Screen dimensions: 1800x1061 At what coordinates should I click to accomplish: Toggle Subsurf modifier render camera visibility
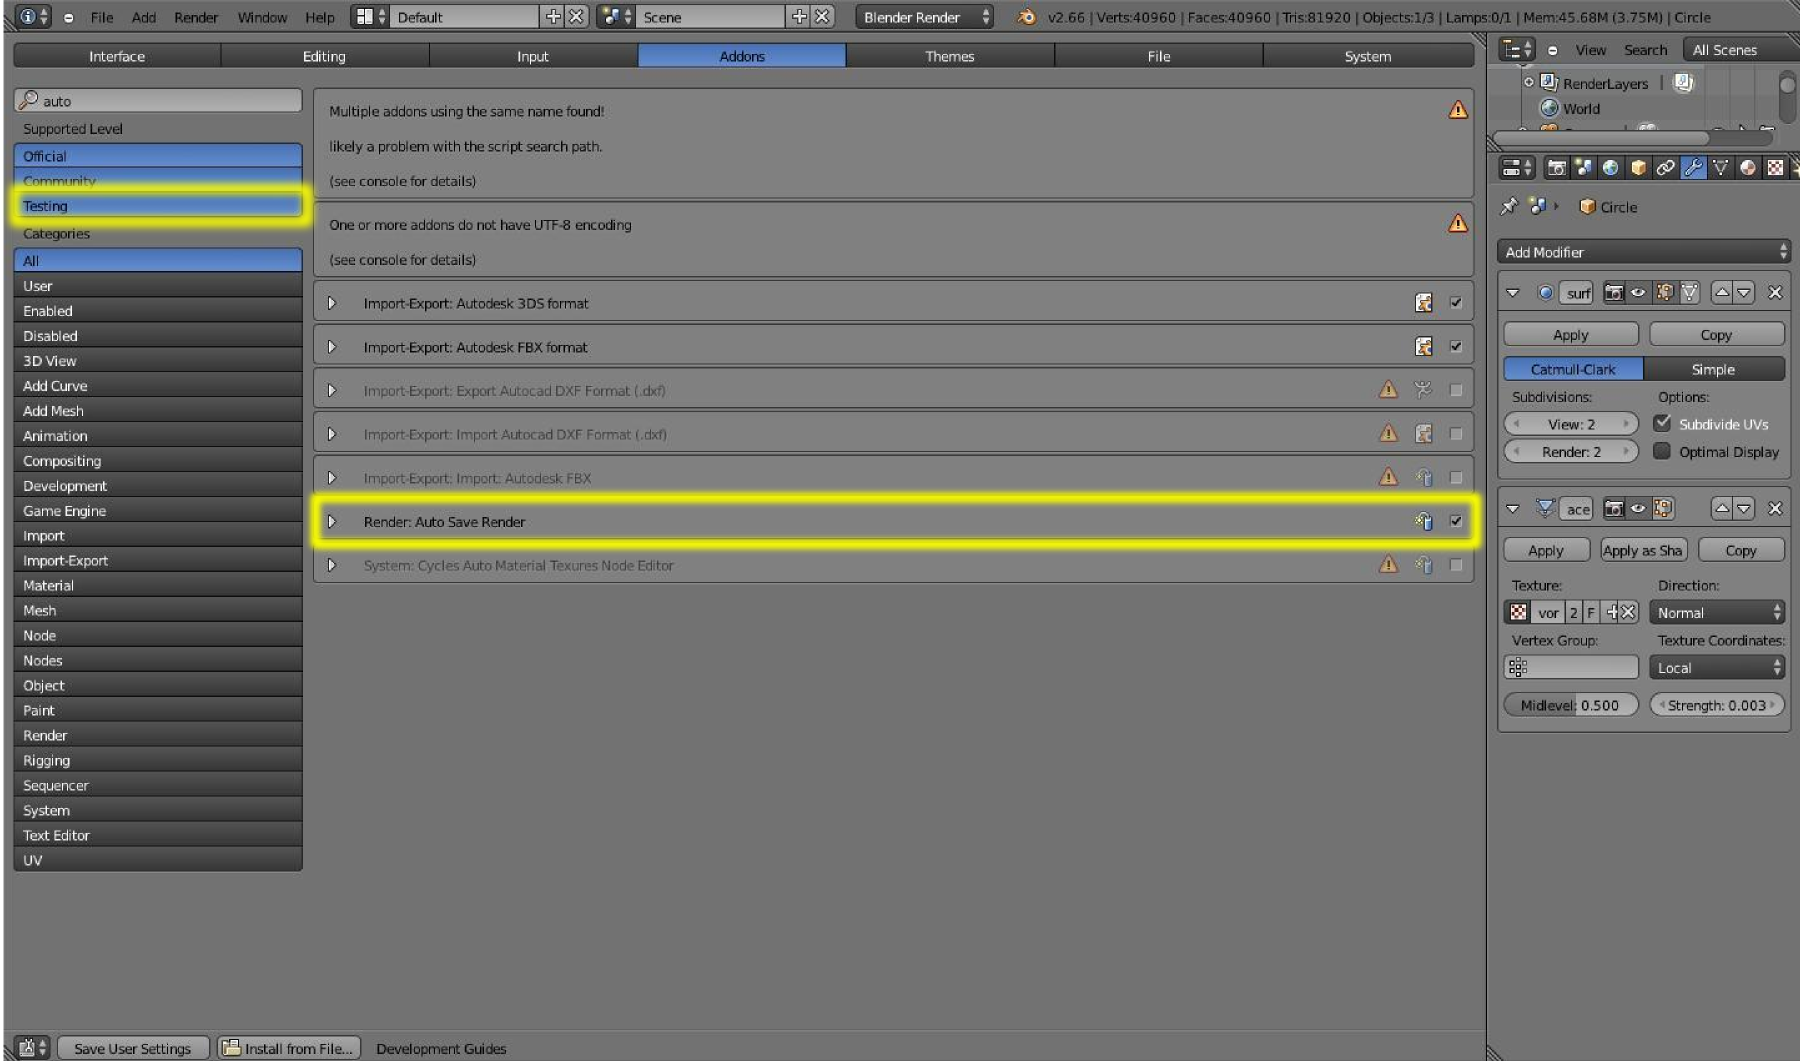[1613, 293]
